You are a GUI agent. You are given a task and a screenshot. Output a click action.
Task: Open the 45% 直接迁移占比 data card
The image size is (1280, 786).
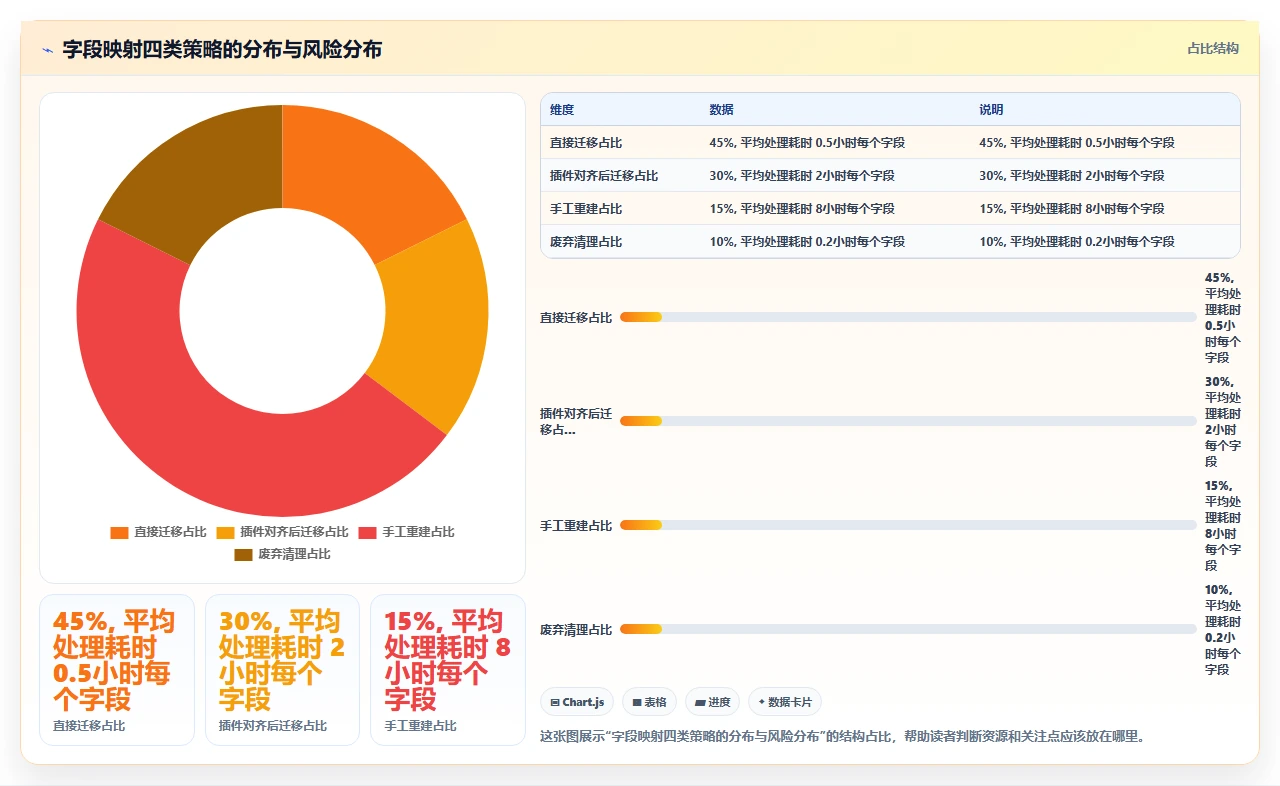click(116, 670)
